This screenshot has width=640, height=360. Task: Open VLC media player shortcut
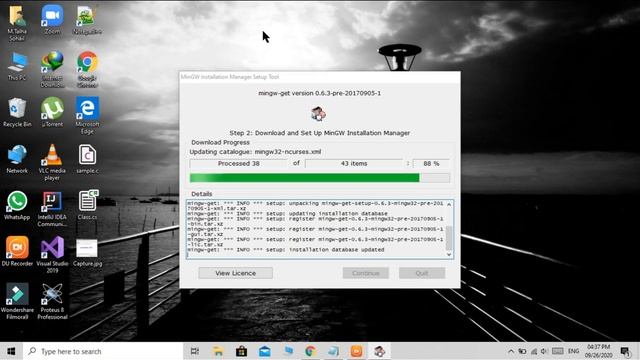[x=52, y=162]
